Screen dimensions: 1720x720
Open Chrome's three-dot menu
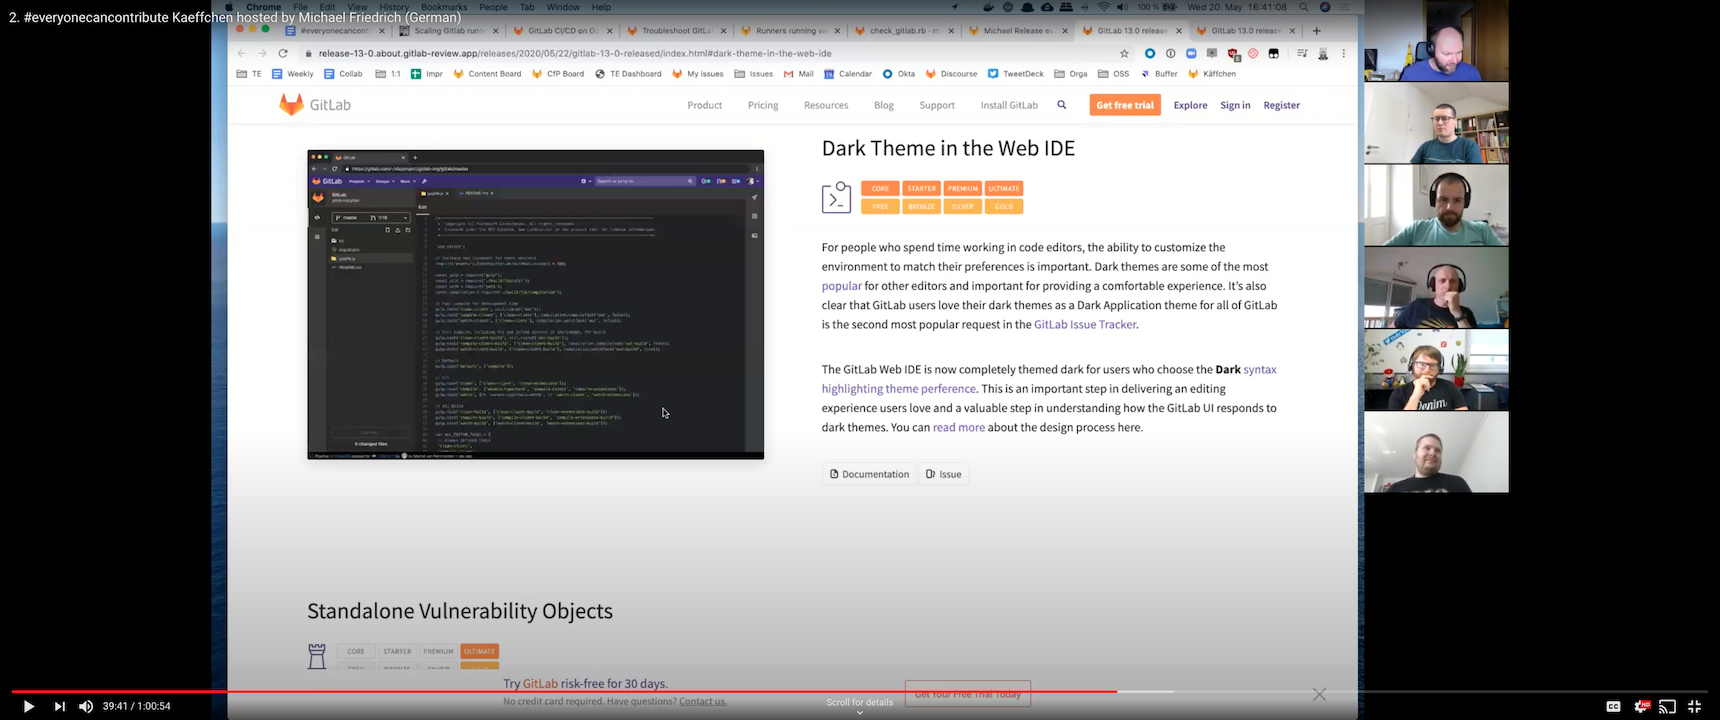[1344, 54]
